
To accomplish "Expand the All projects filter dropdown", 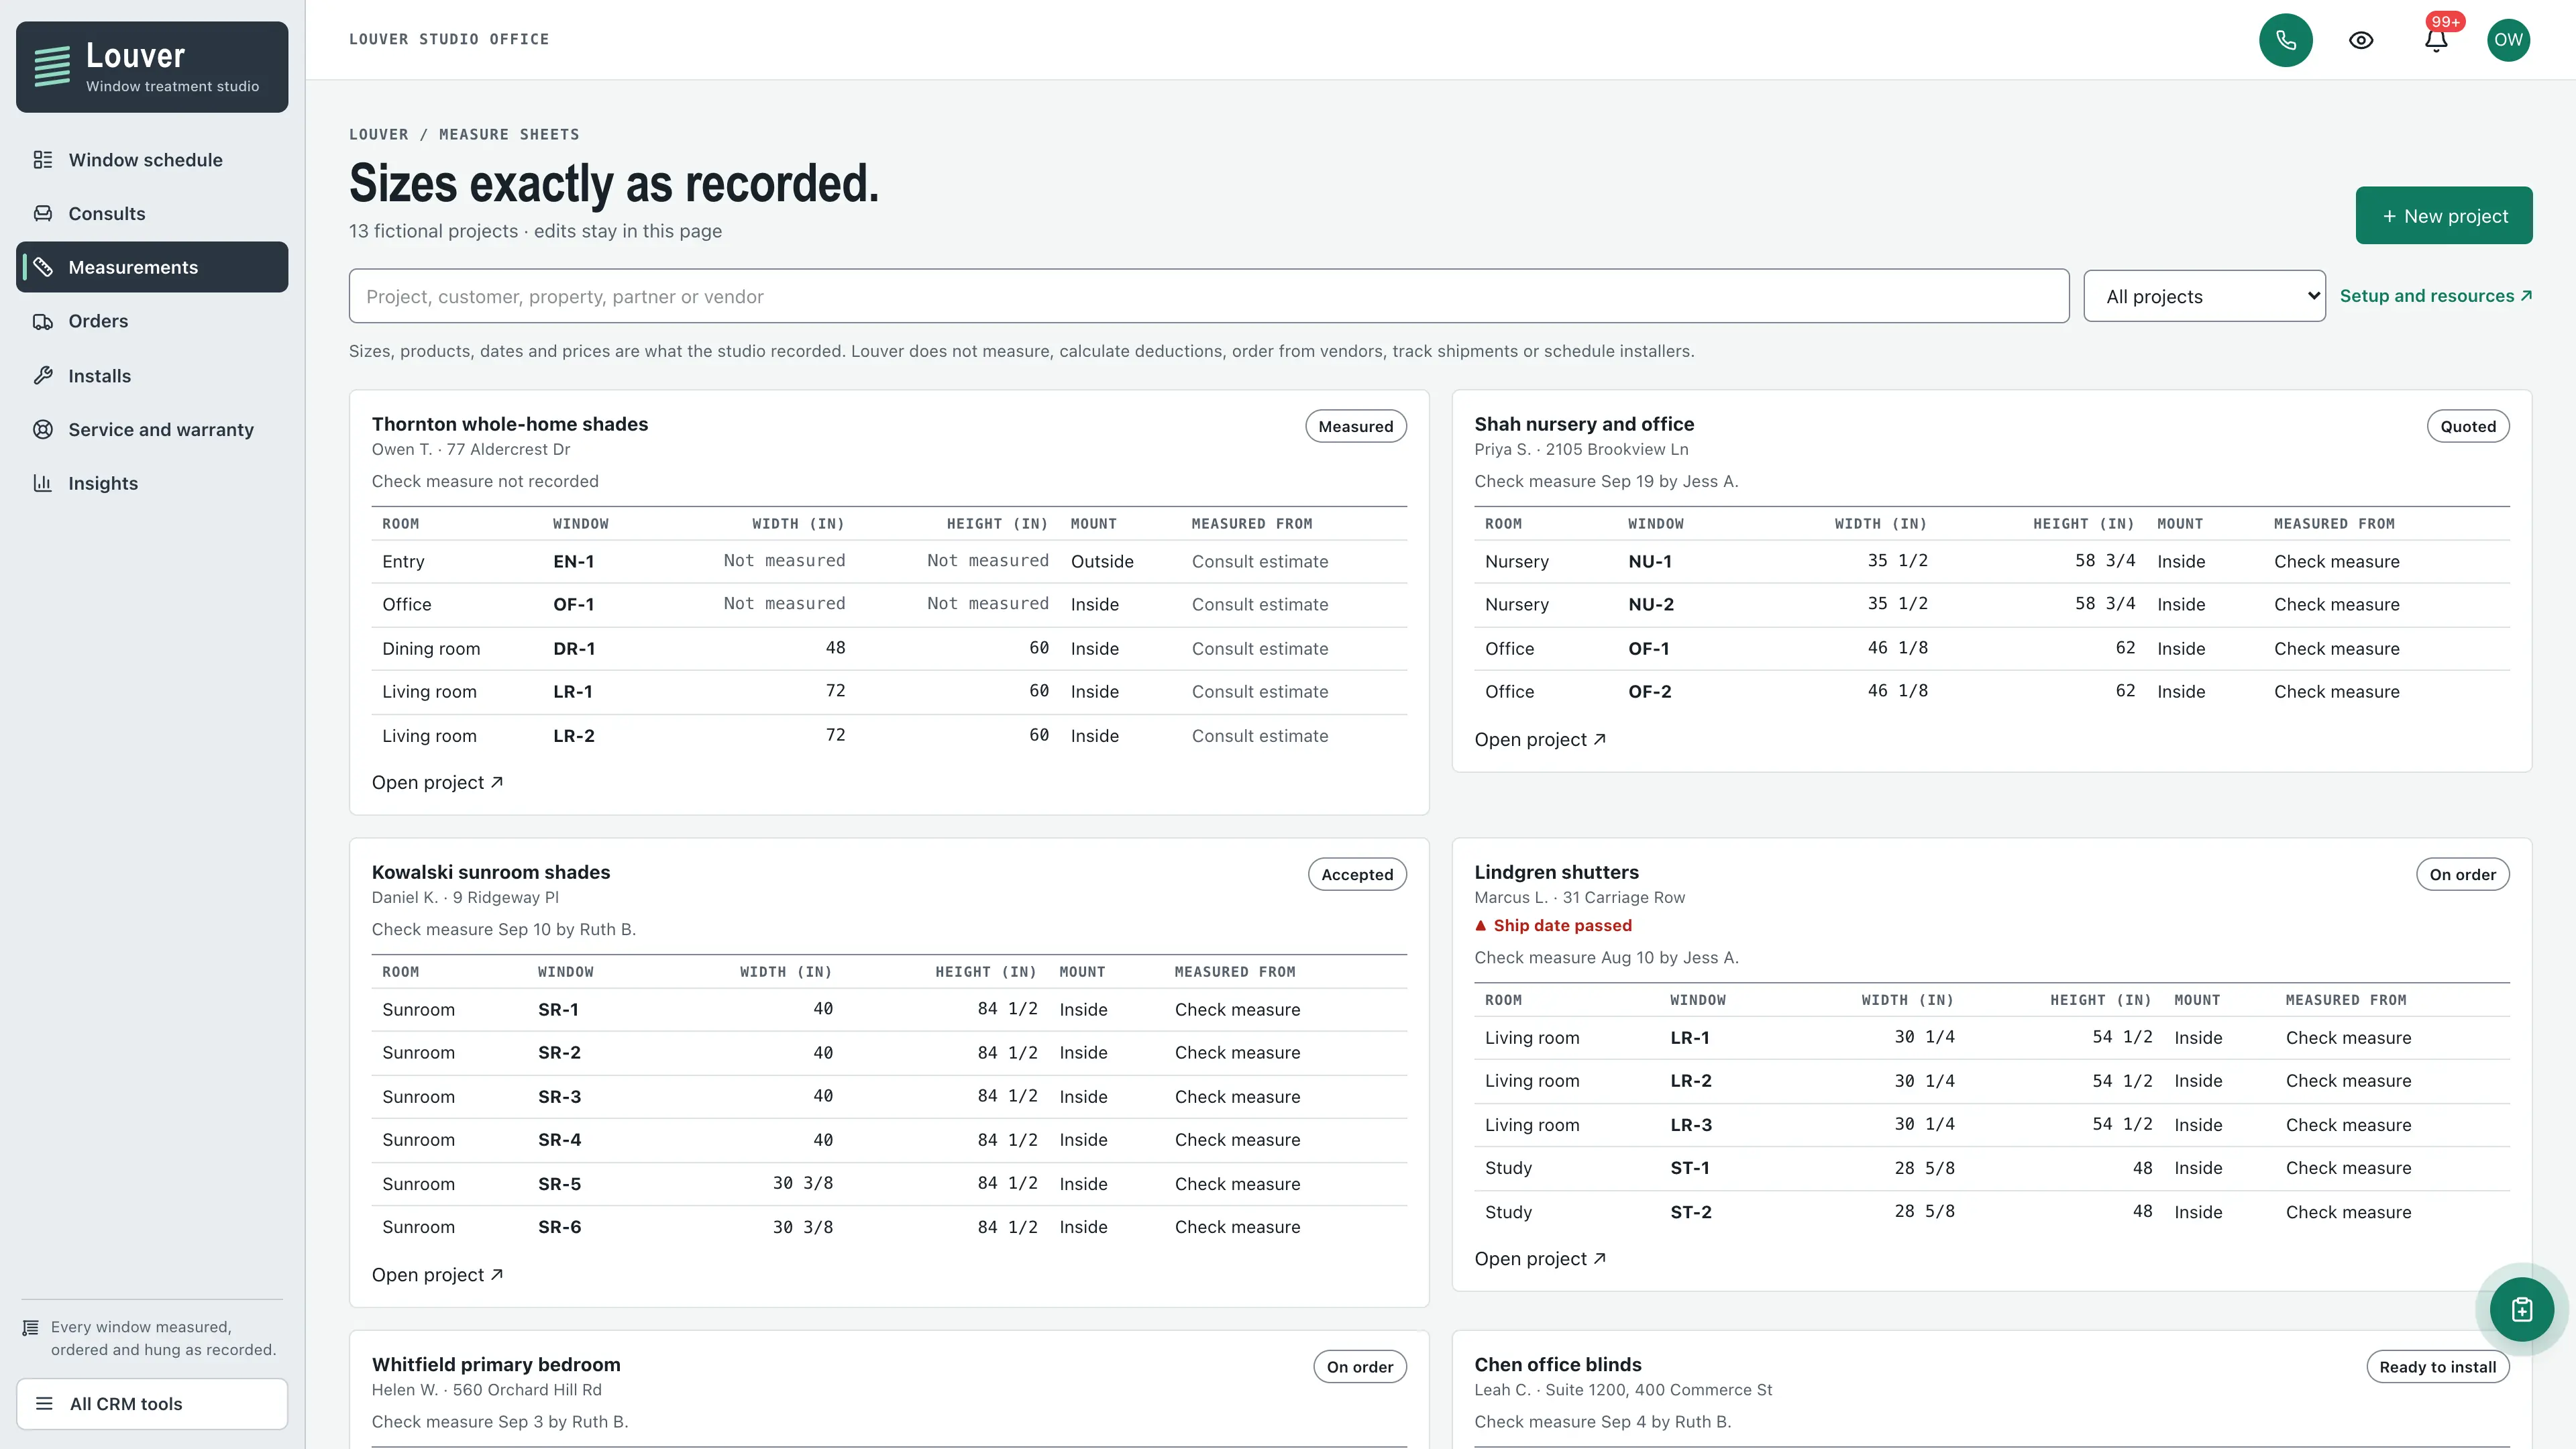I will coord(2204,296).
